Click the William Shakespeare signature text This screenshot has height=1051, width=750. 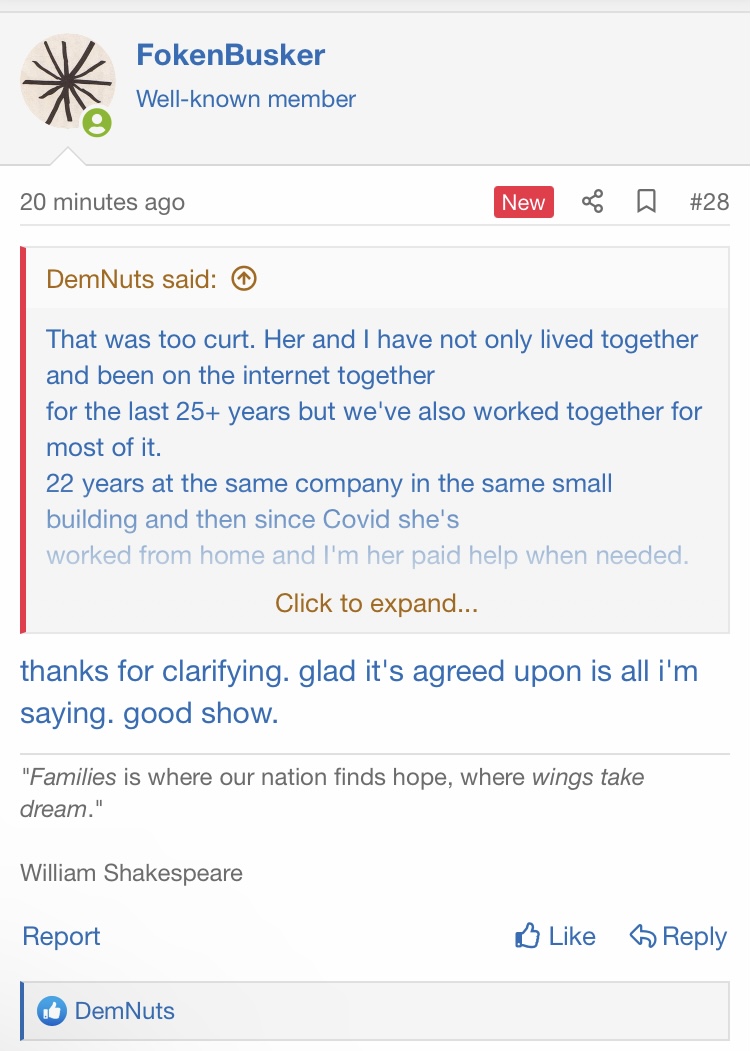pyautogui.click(x=131, y=873)
